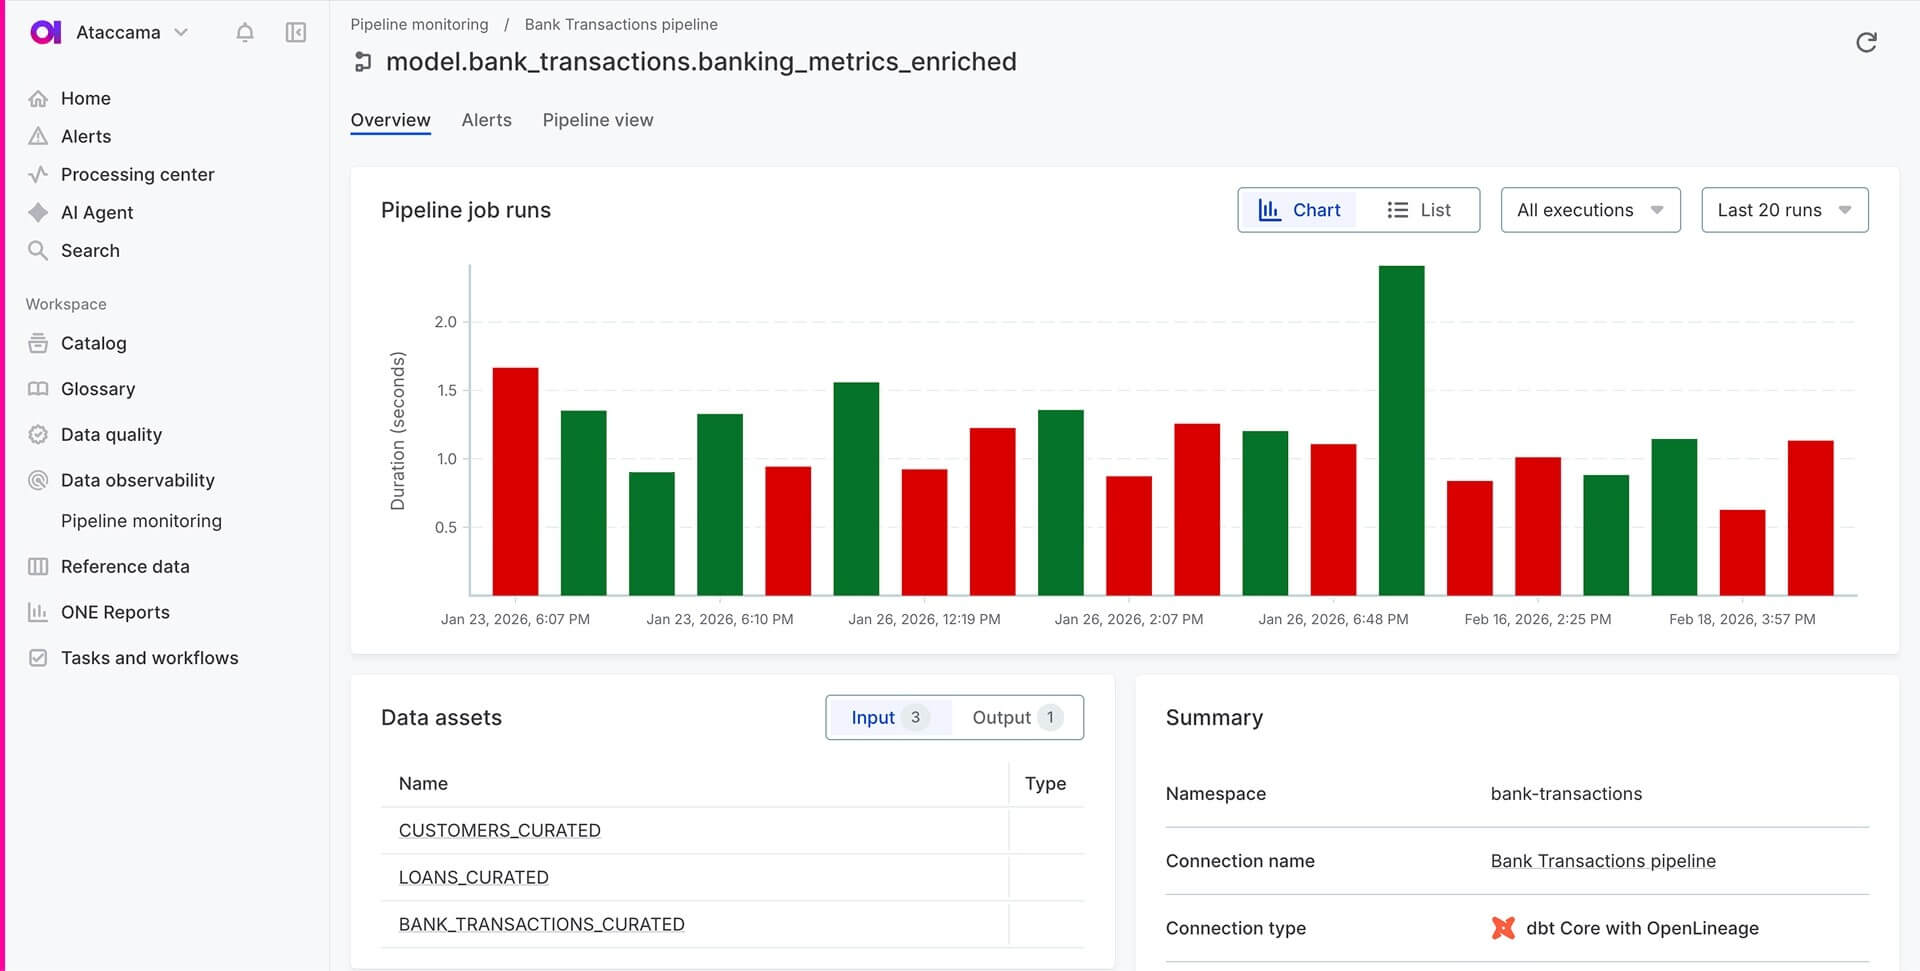Screen dimensions: 1920x971
Task: Click the Tasks and workflows icon
Action: [x=38, y=658]
